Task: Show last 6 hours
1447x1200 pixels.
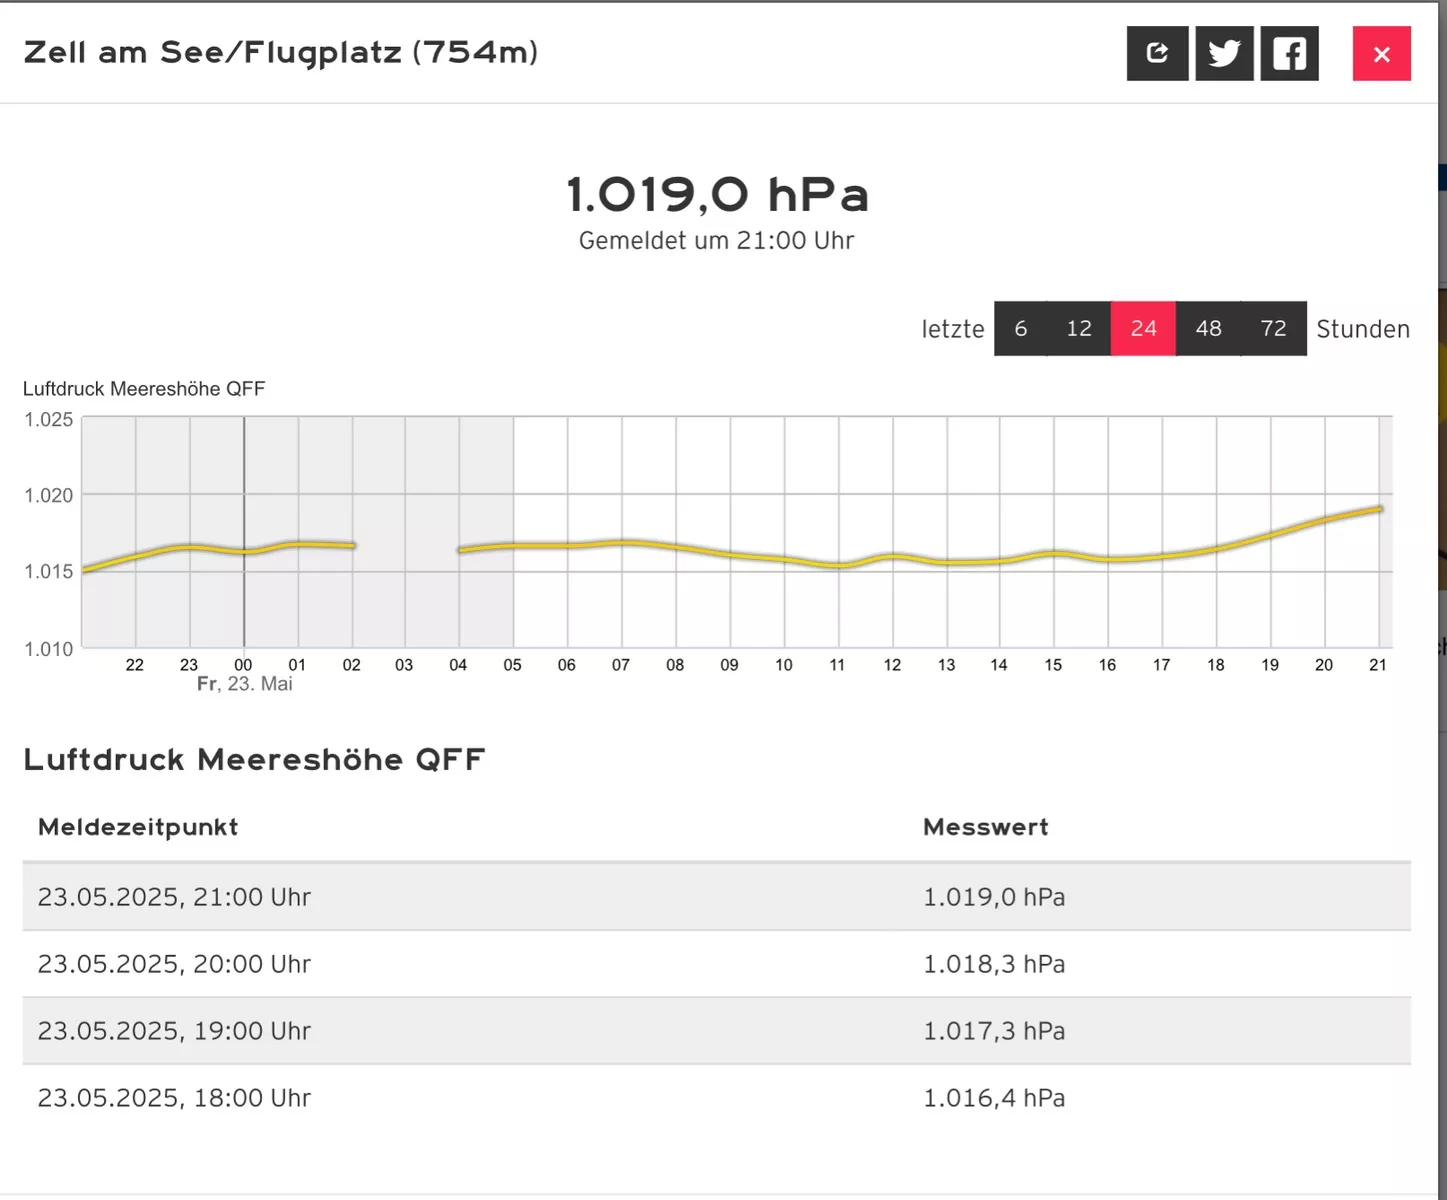Action: [1020, 328]
